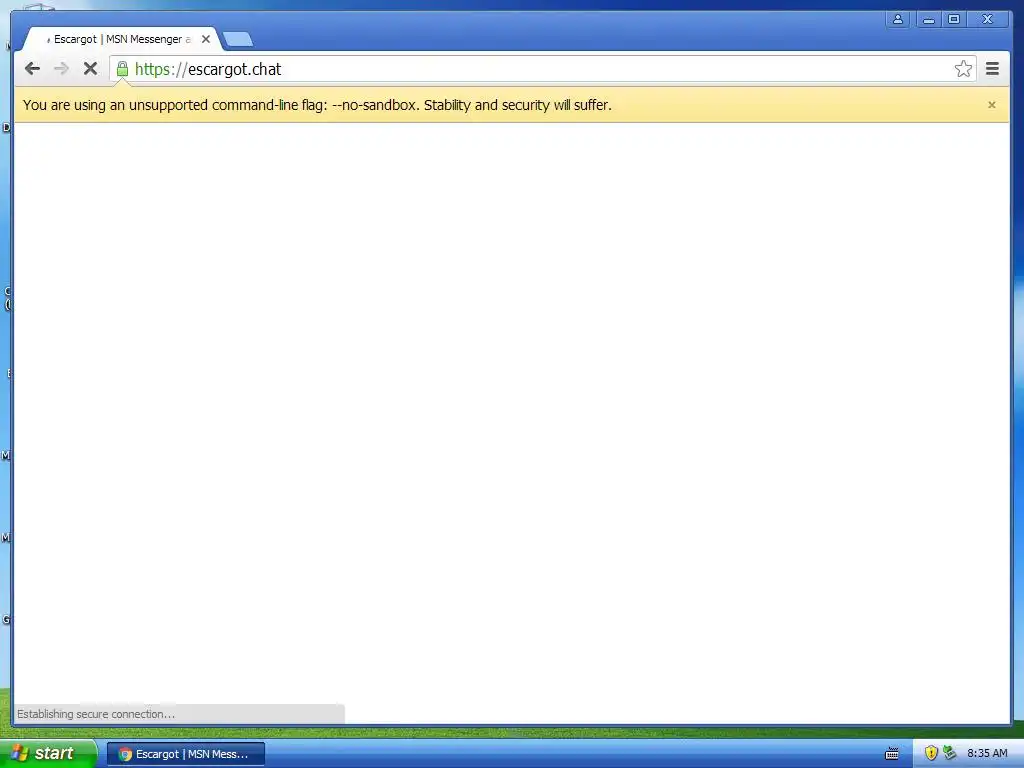
Task: Dismiss the no-sandbox warning bar
Action: pos(991,104)
